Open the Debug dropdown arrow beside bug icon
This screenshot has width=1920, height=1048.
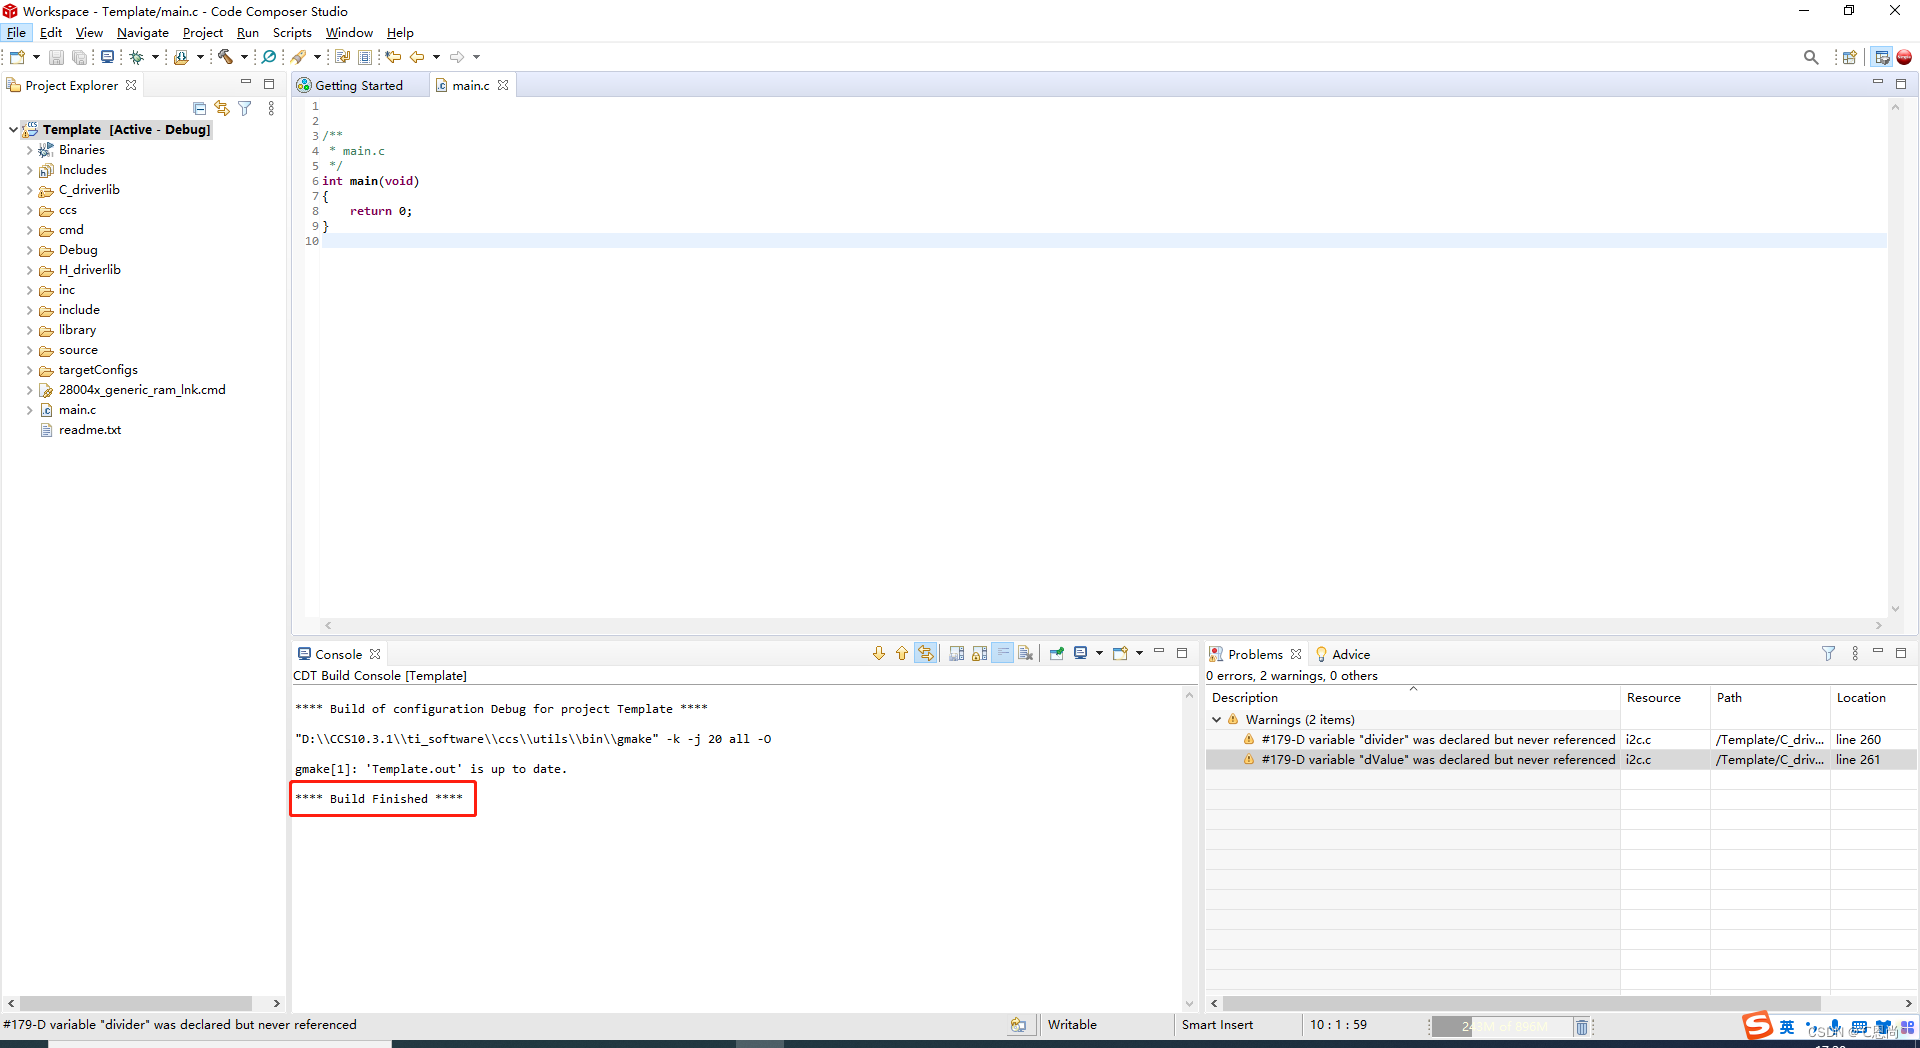coord(155,57)
